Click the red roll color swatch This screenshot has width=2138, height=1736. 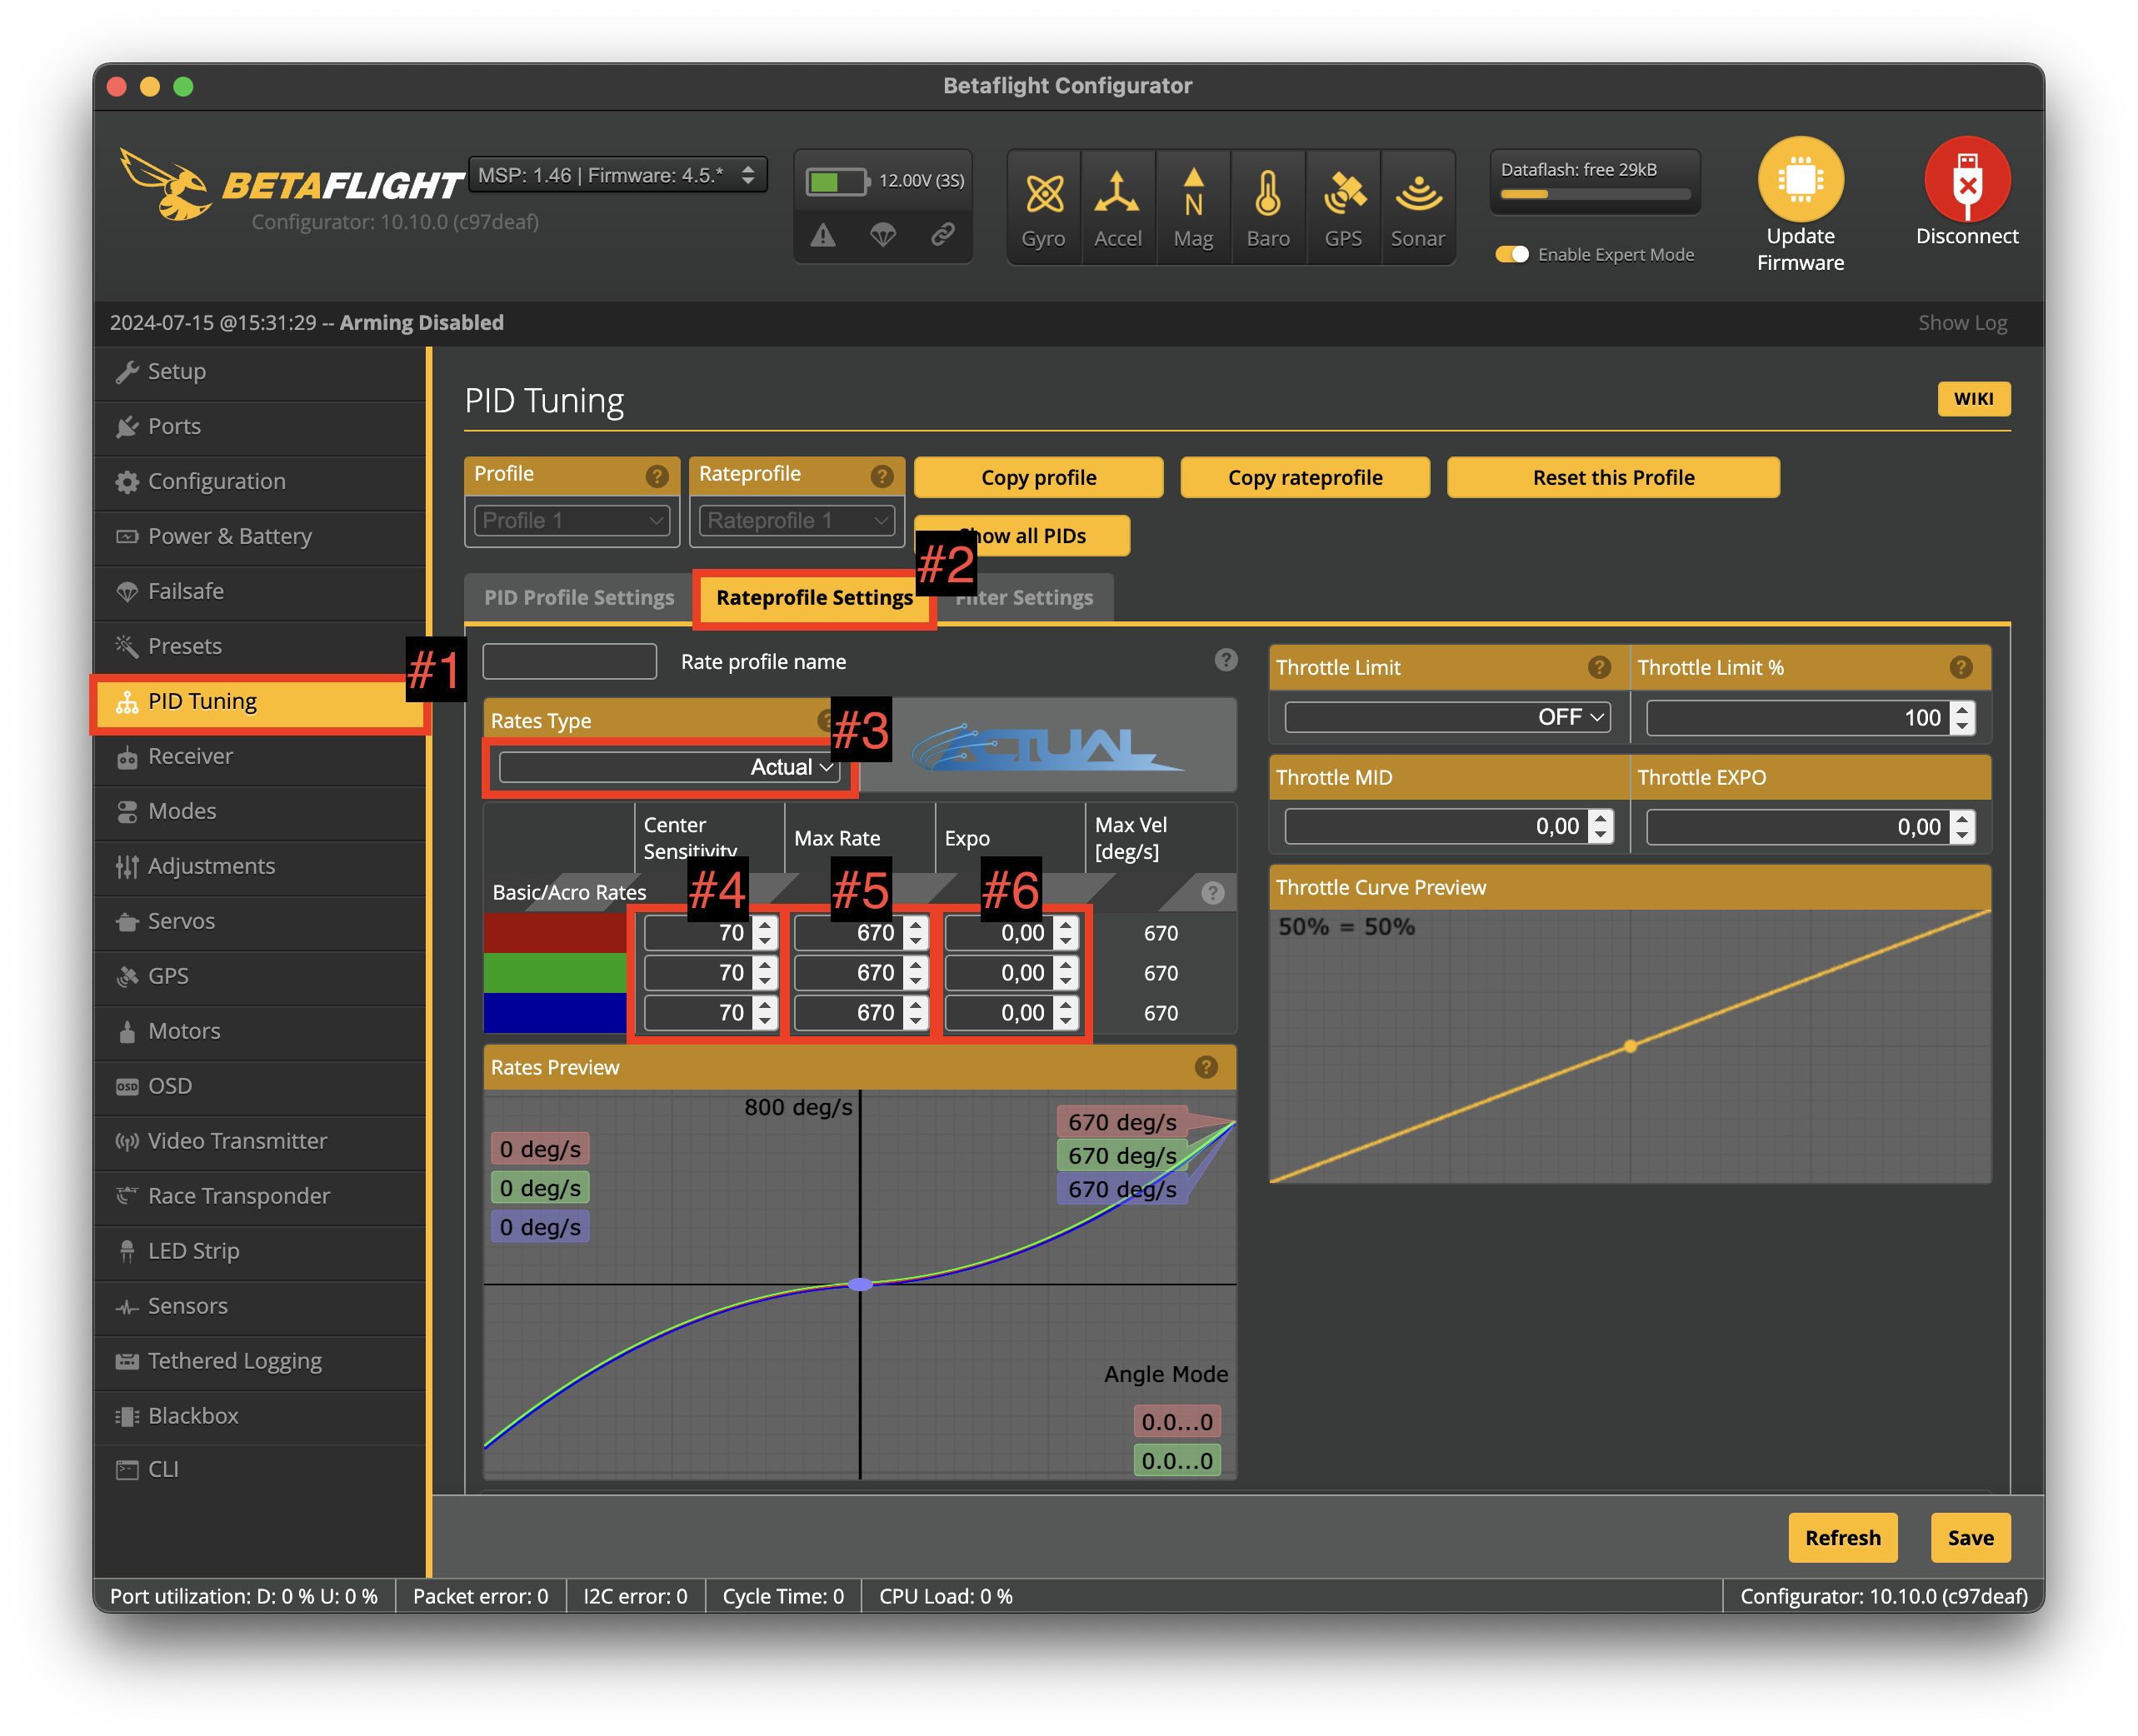click(x=555, y=933)
